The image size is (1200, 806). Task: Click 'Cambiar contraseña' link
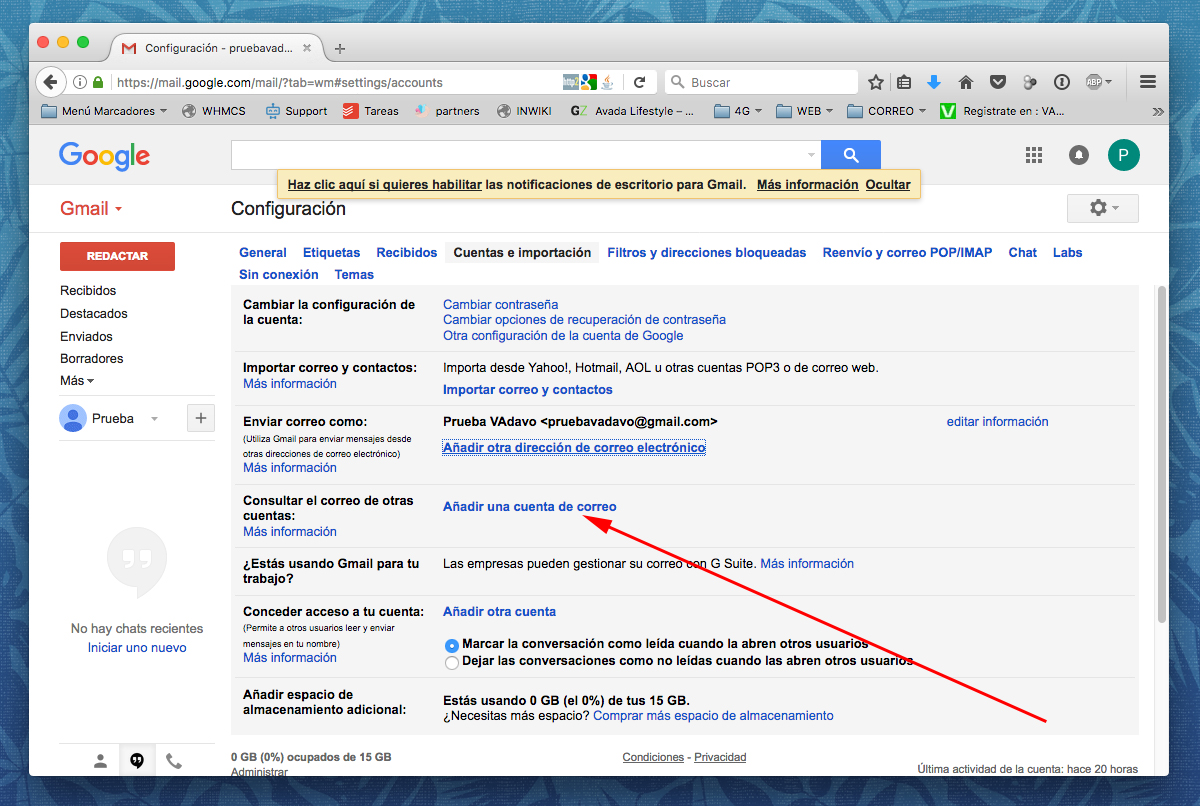pyautogui.click(x=500, y=305)
